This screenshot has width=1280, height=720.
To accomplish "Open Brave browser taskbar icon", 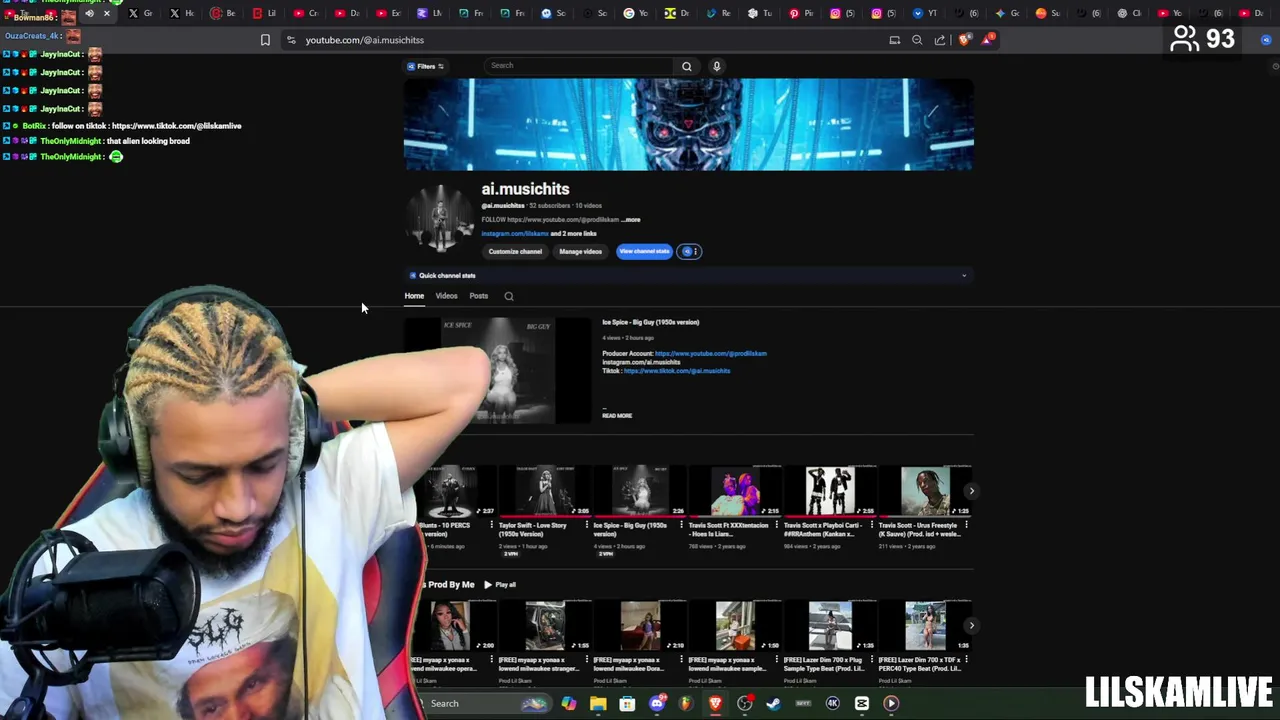I will point(715,704).
